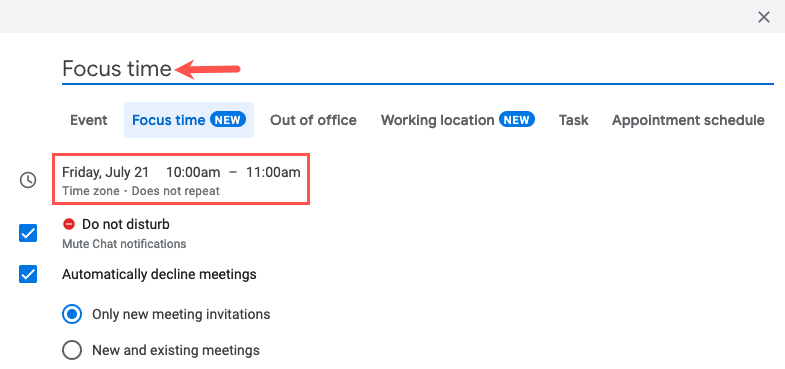
Task: Switch to the Event tab
Action: [x=89, y=120]
